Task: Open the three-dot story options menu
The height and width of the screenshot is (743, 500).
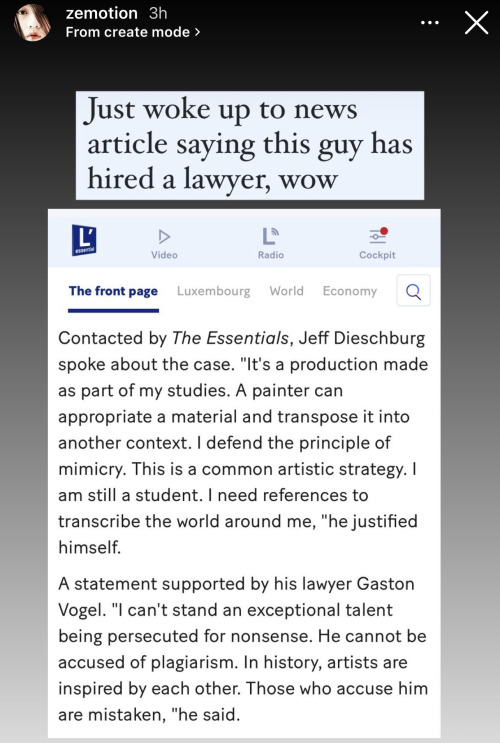Action: click(430, 22)
